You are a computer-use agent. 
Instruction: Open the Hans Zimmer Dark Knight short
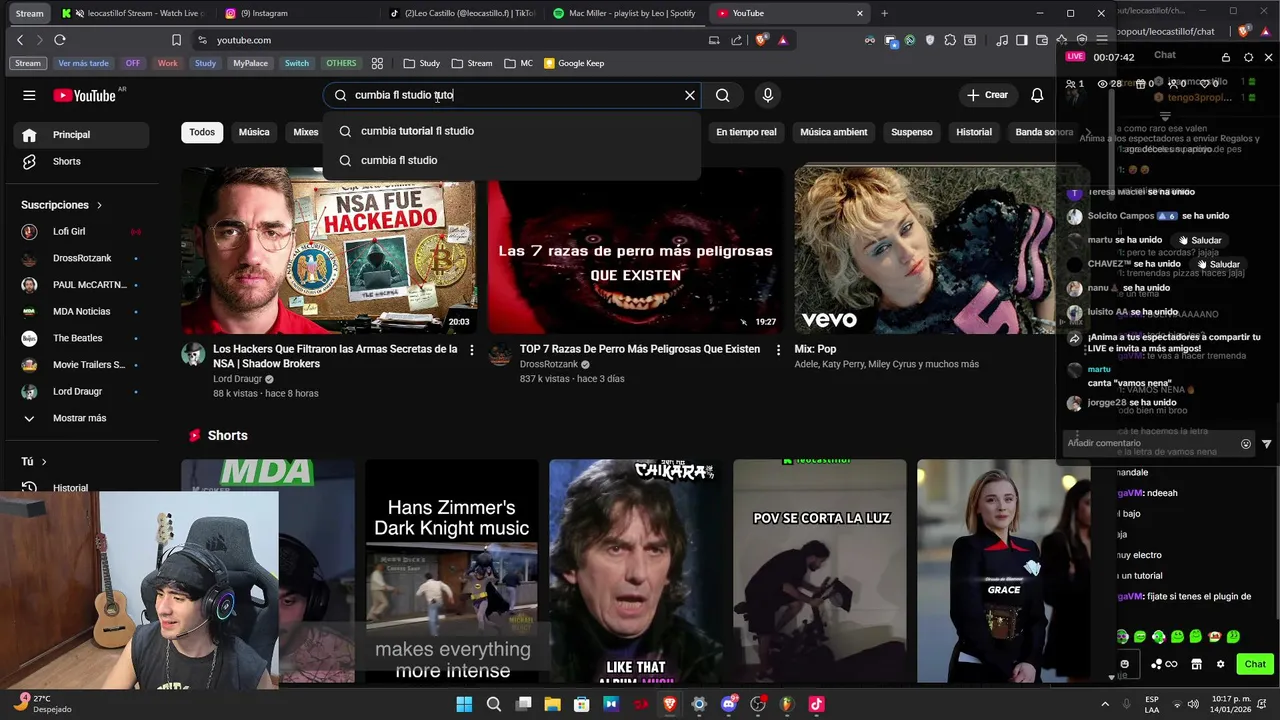[x=452, y=571]
